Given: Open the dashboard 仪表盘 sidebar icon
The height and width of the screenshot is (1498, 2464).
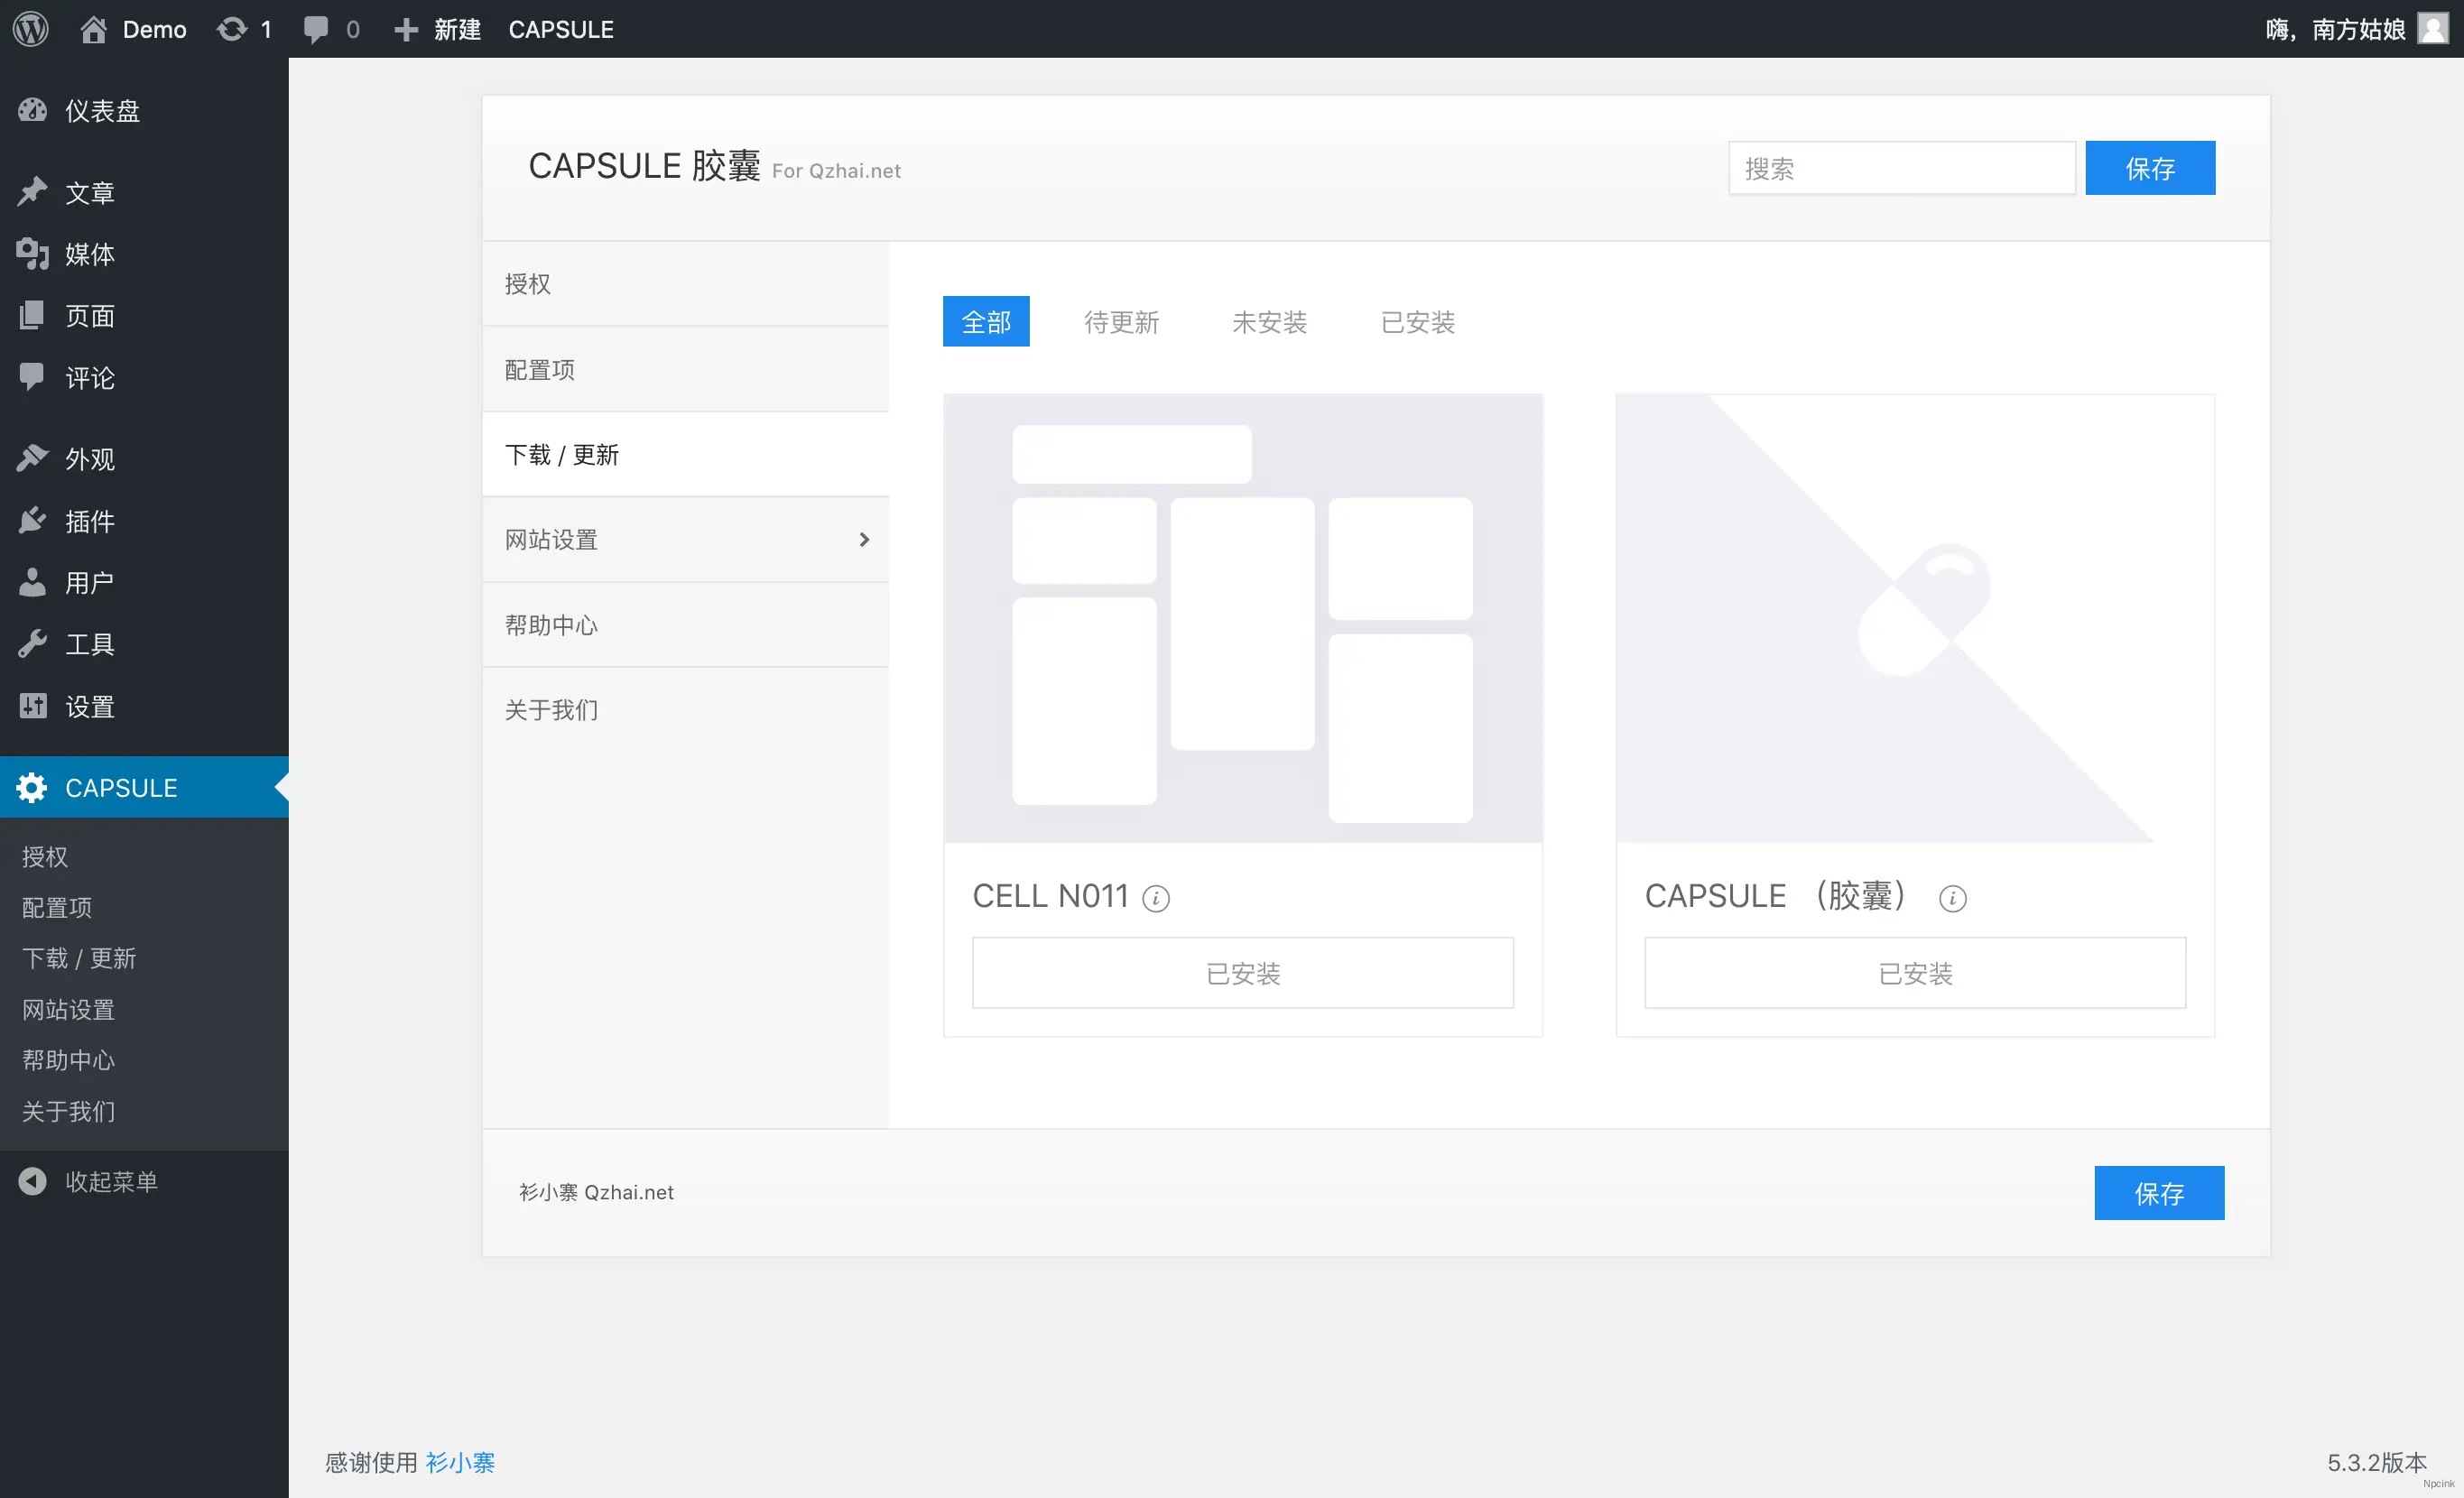Looking at the screenshot, I should point(32,110).
